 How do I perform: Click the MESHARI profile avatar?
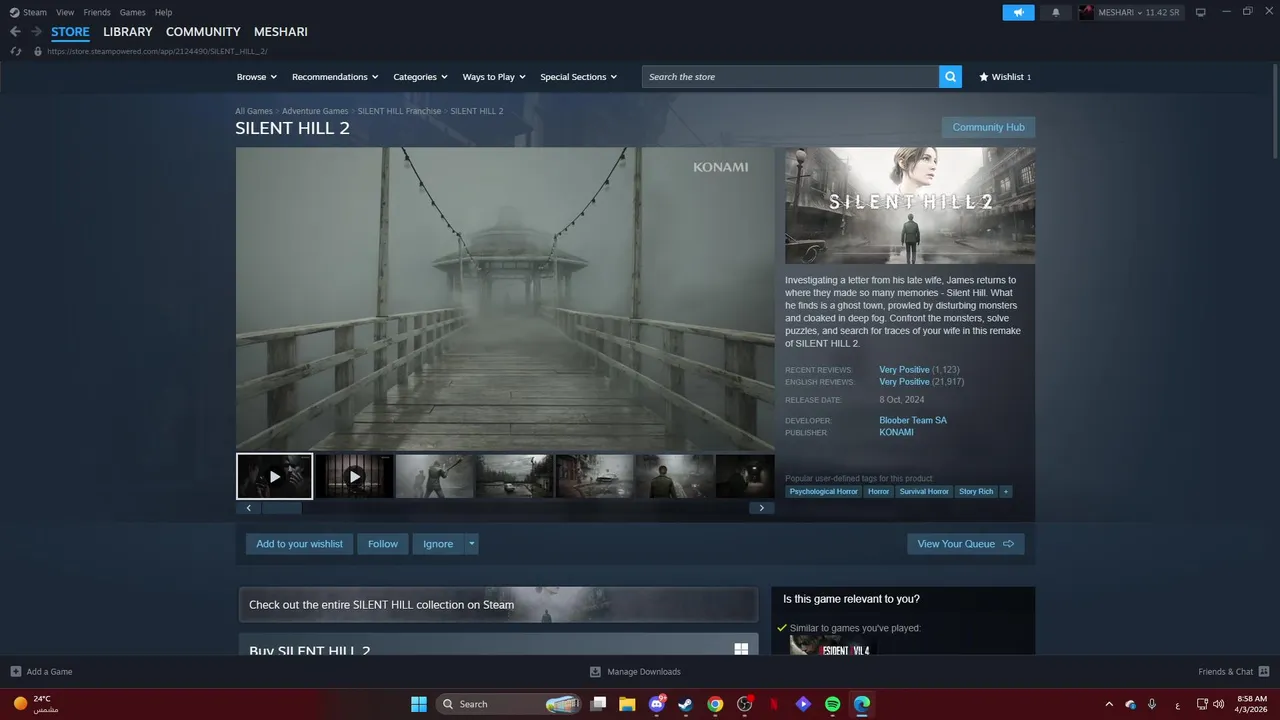click(x=1086, y=12)
